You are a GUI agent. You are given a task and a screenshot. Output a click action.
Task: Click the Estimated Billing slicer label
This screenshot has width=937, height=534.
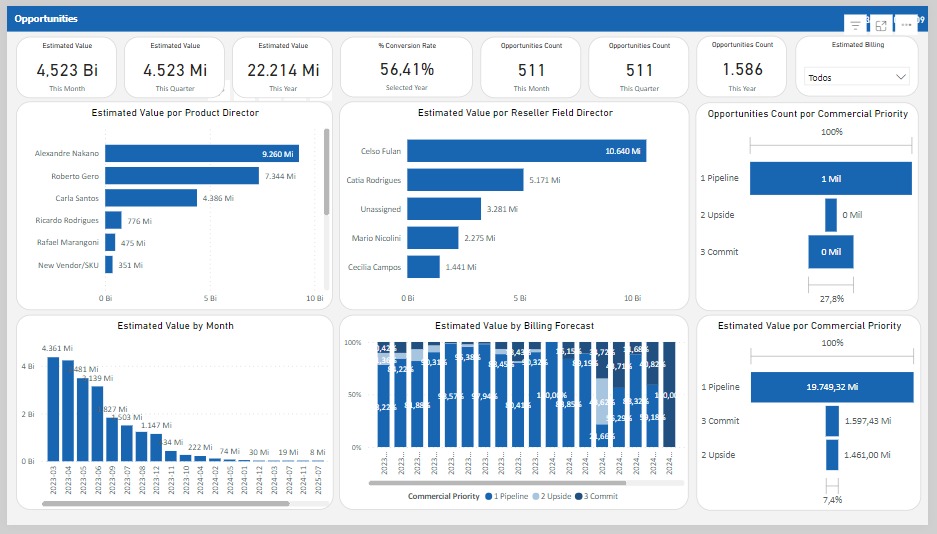[x=858, y=45]
